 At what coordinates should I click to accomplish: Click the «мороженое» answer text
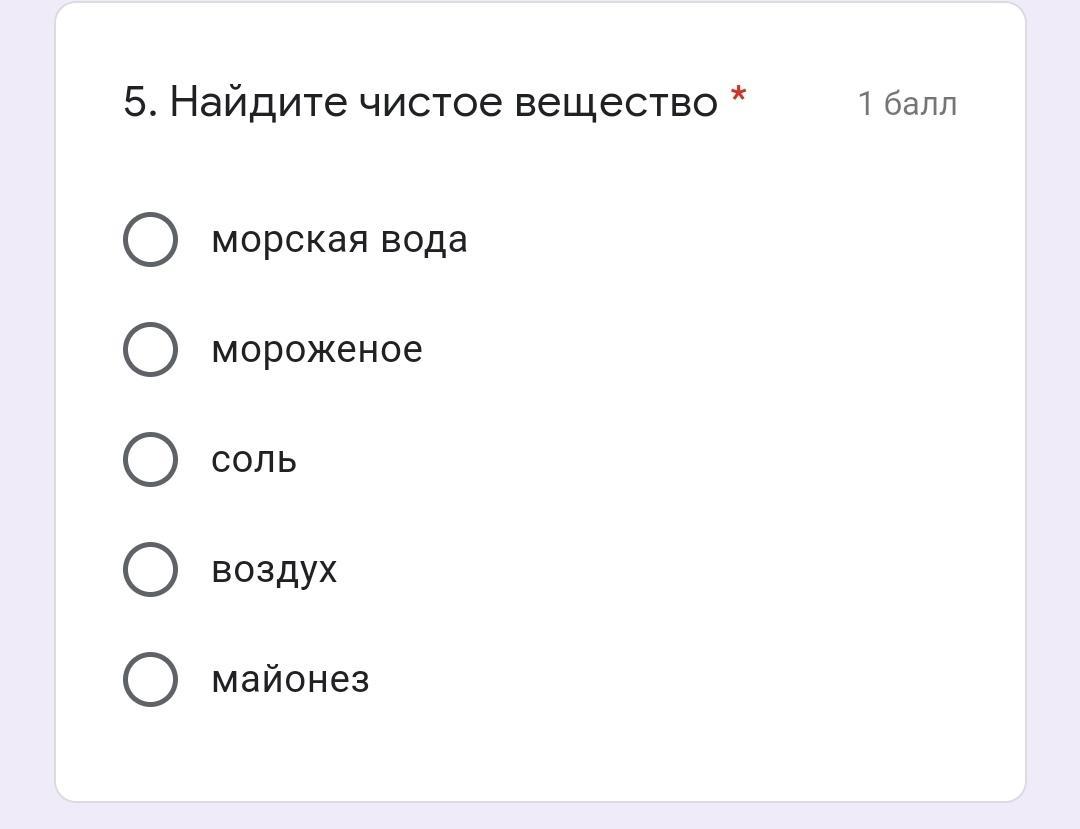pyautogui.click(x=316, y=350)
